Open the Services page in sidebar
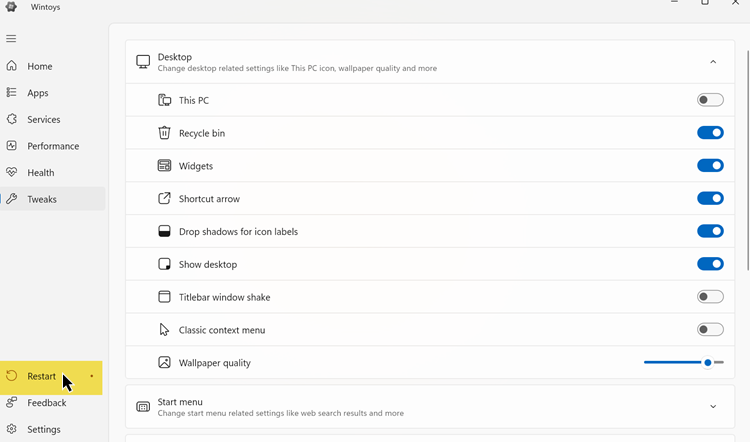 click(x=44, y=120)
